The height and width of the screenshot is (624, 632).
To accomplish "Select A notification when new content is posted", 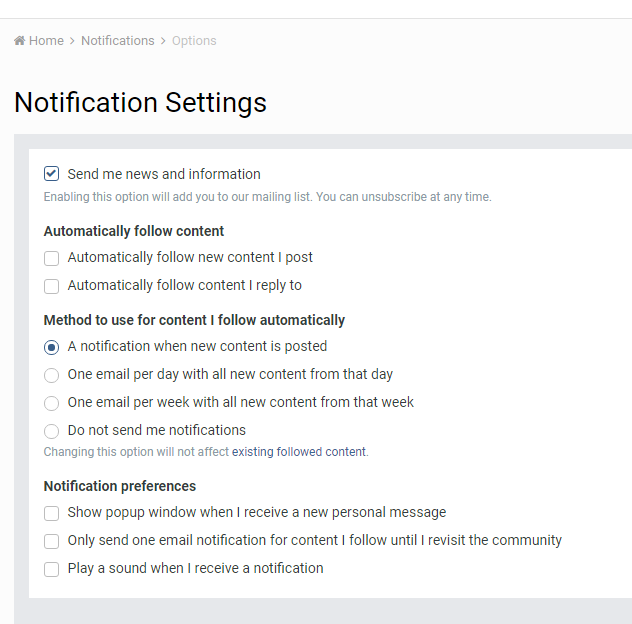I will point(51,347).
